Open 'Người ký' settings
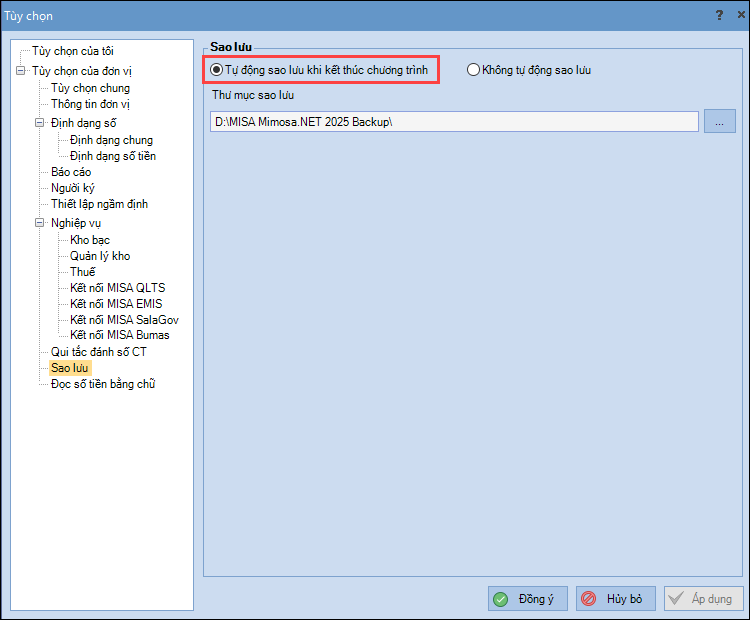Screen dimensions: 750x620 click(x=73, y=188)
